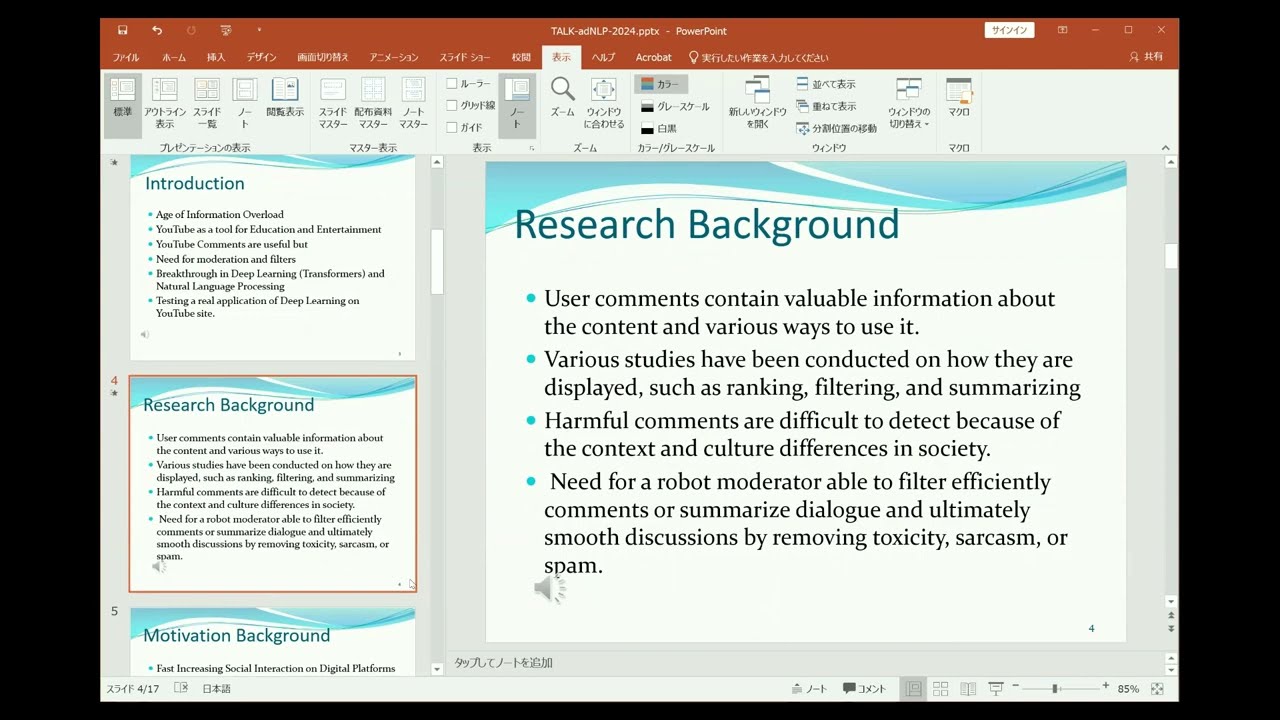Toggle the ノート pane button in the 表示 group

click(x=517, y=105)
